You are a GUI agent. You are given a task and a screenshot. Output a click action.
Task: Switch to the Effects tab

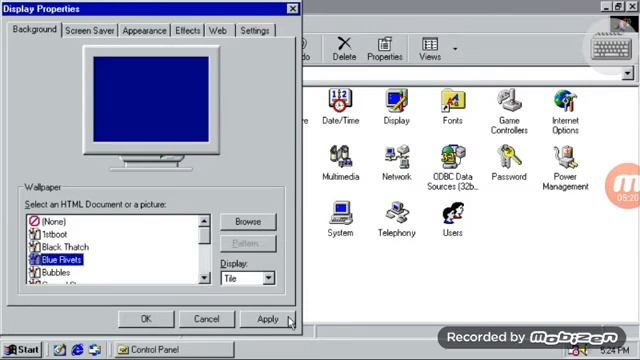tap(187, 31)
